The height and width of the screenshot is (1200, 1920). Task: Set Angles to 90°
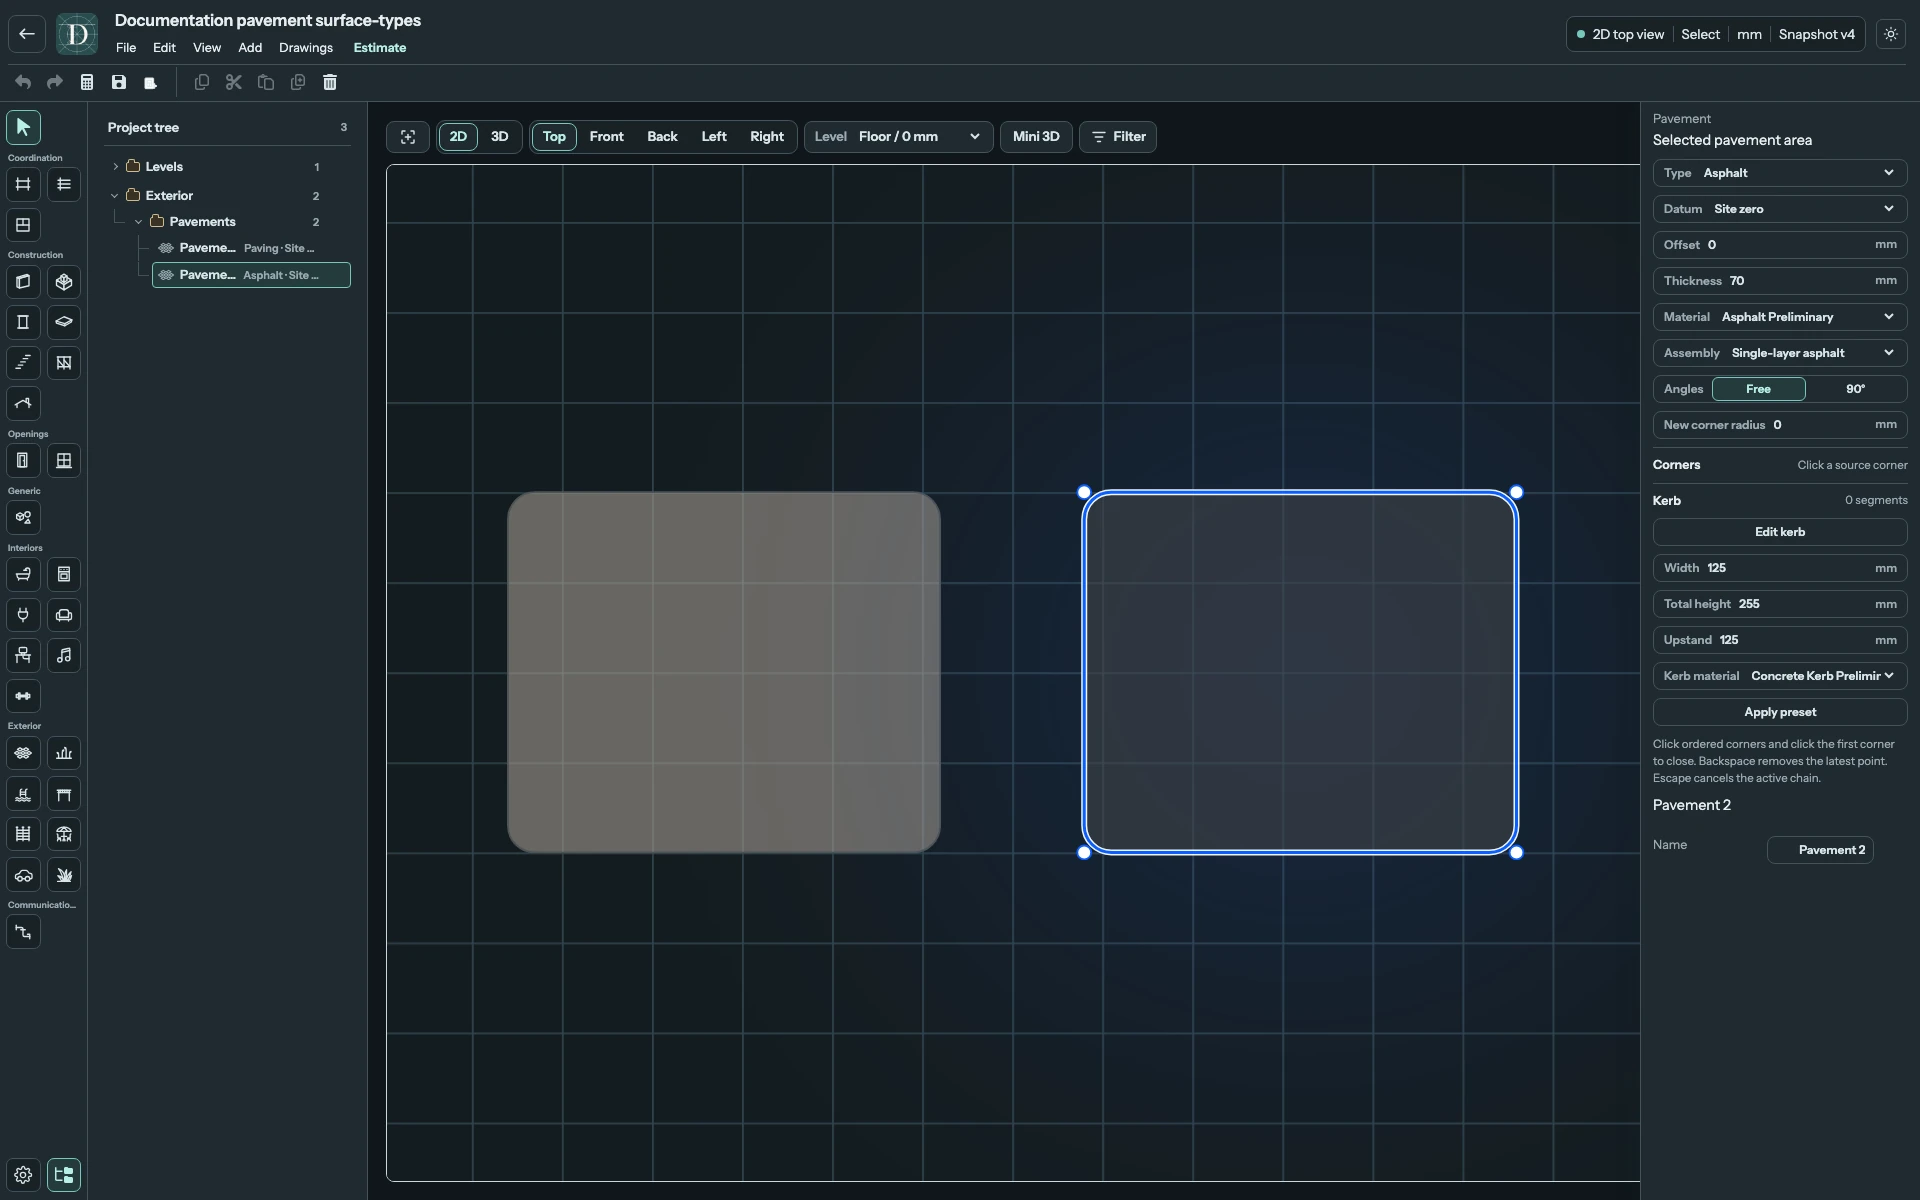(x=1855, y=389)
